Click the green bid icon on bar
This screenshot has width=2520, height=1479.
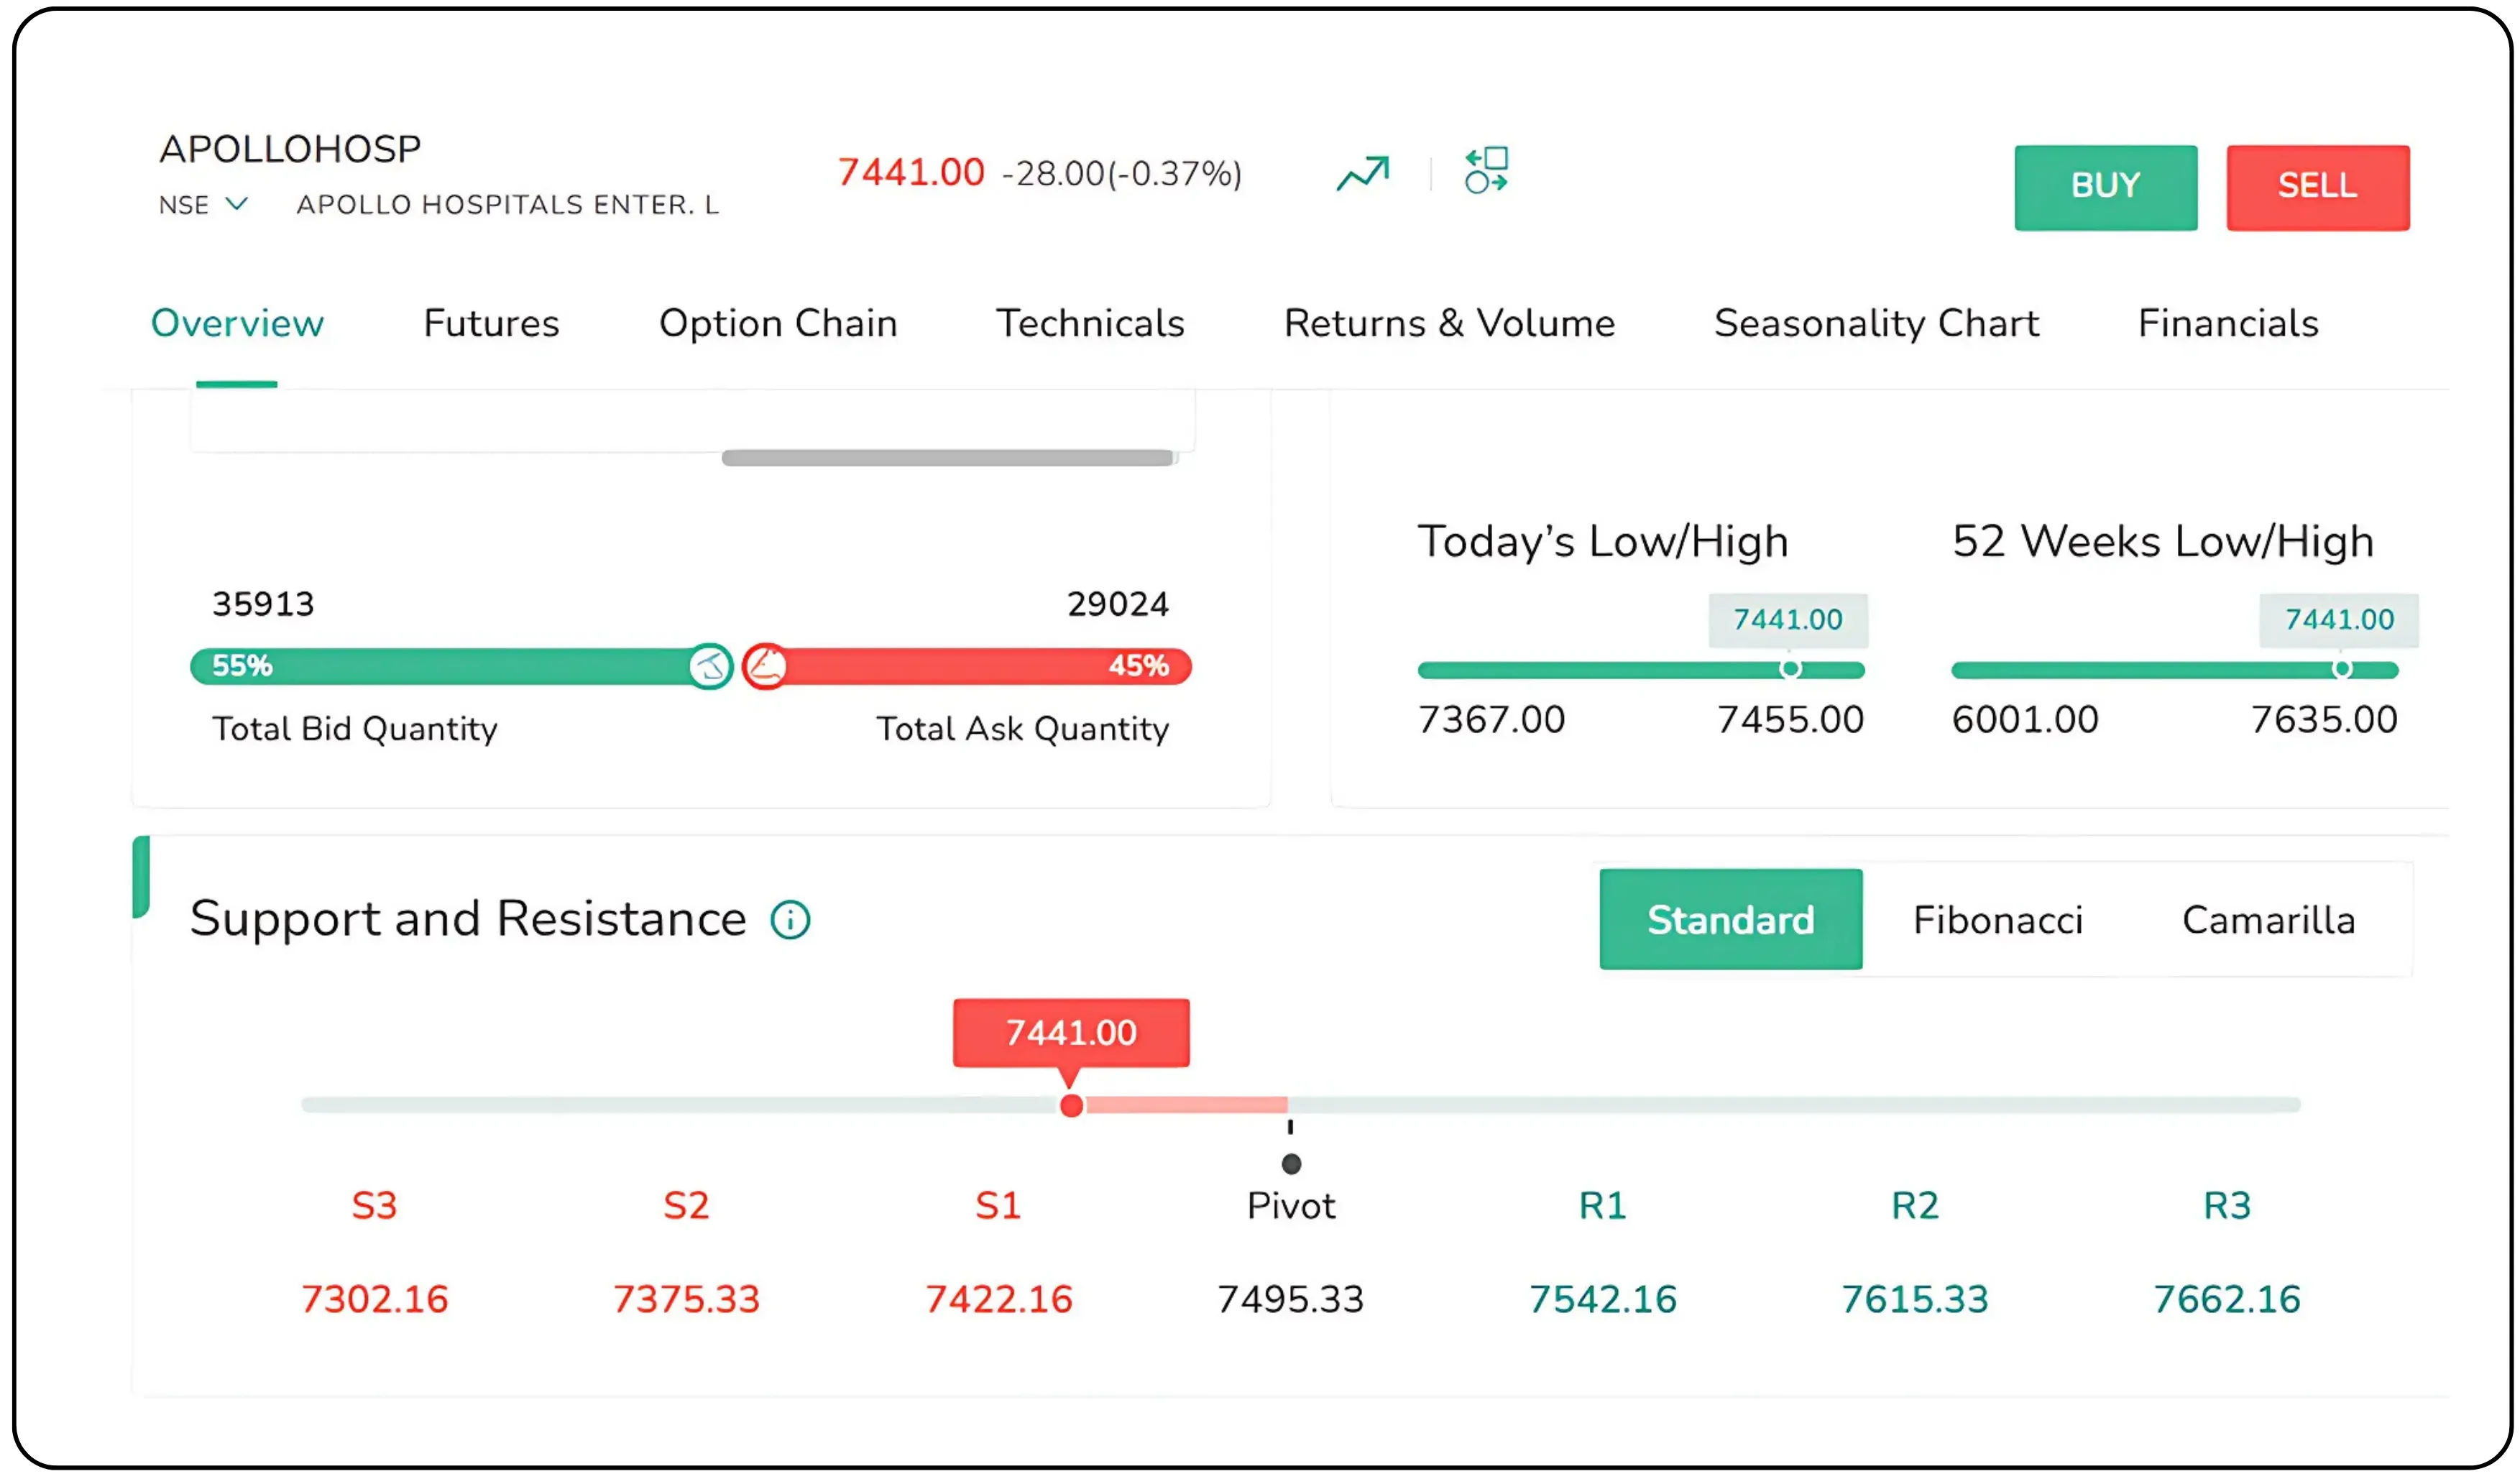pos(711,666)
